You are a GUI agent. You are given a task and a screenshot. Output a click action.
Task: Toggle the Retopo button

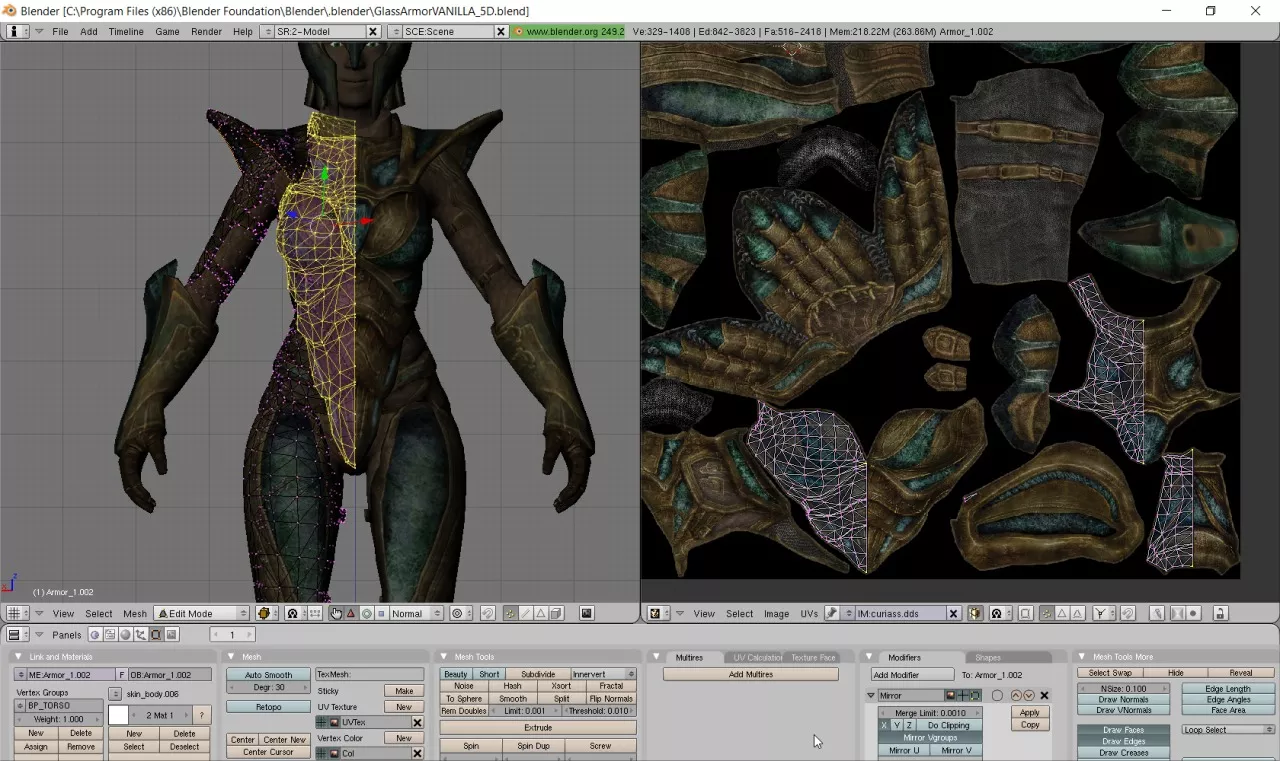coord(268,707)
